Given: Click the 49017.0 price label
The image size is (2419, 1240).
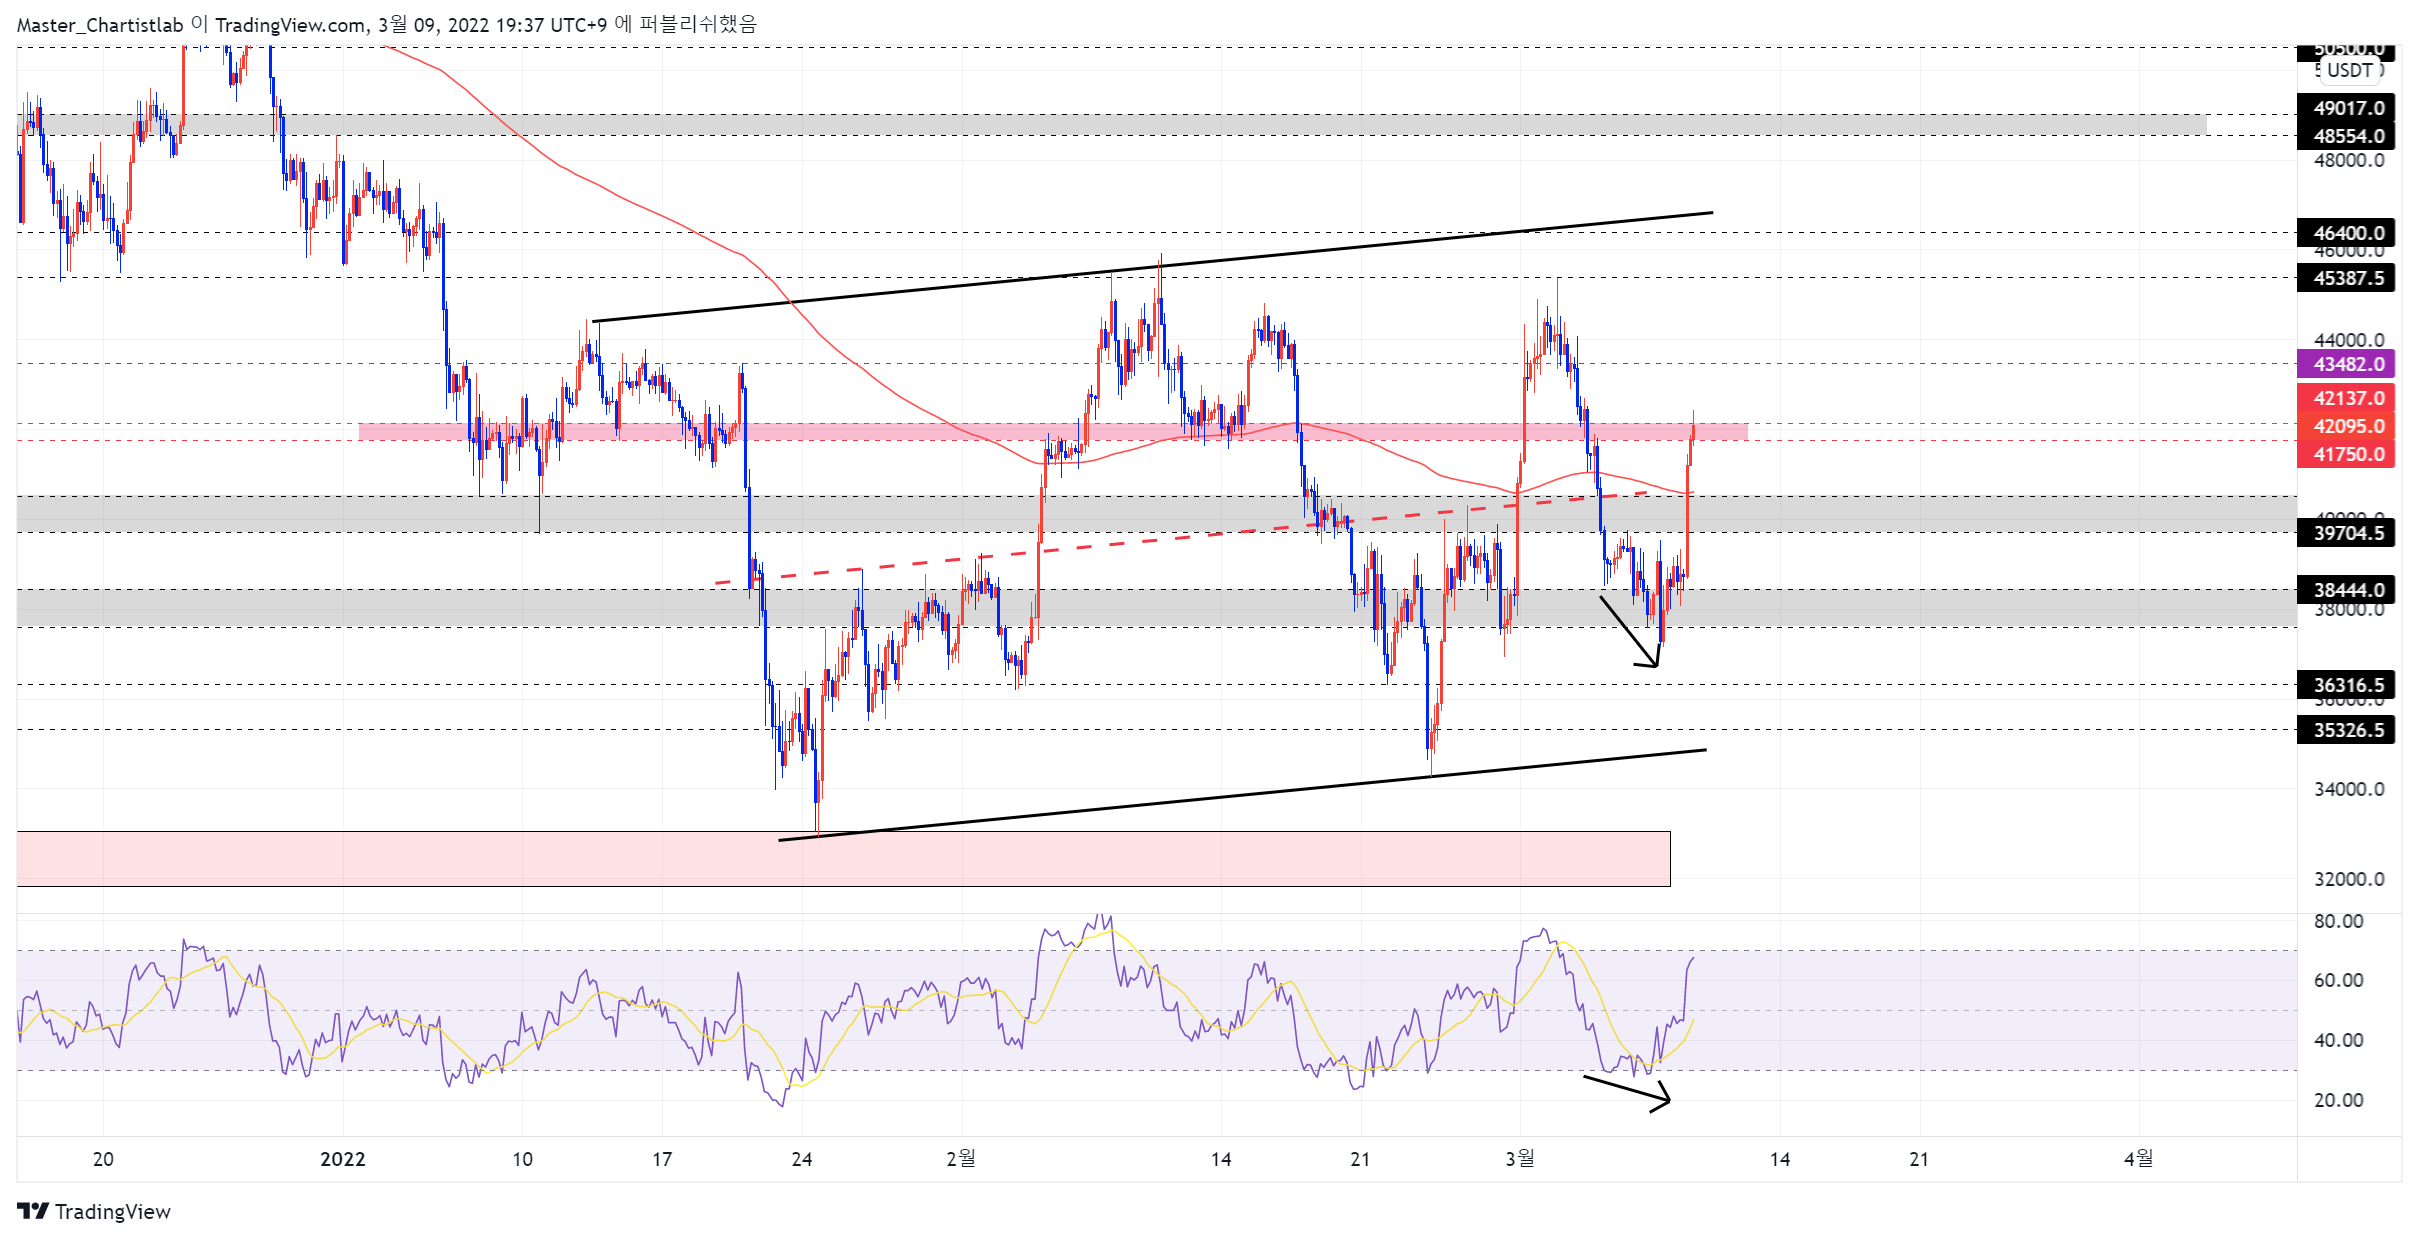Looking at the screenshot, I should coord(2346,108).
